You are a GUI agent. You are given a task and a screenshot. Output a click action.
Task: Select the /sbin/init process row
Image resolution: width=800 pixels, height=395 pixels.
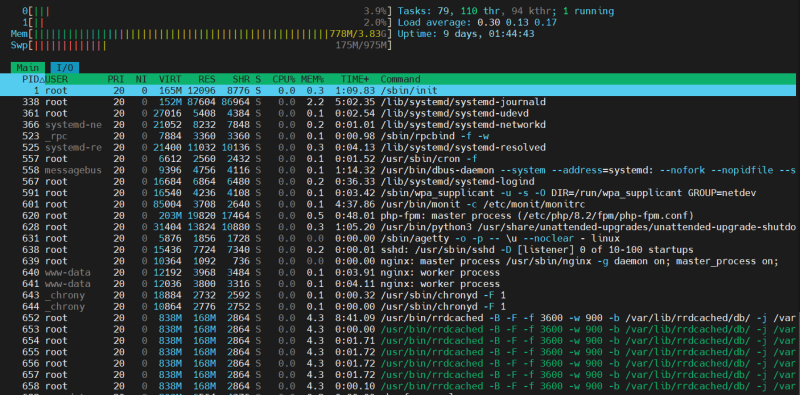tap(398, 90)
